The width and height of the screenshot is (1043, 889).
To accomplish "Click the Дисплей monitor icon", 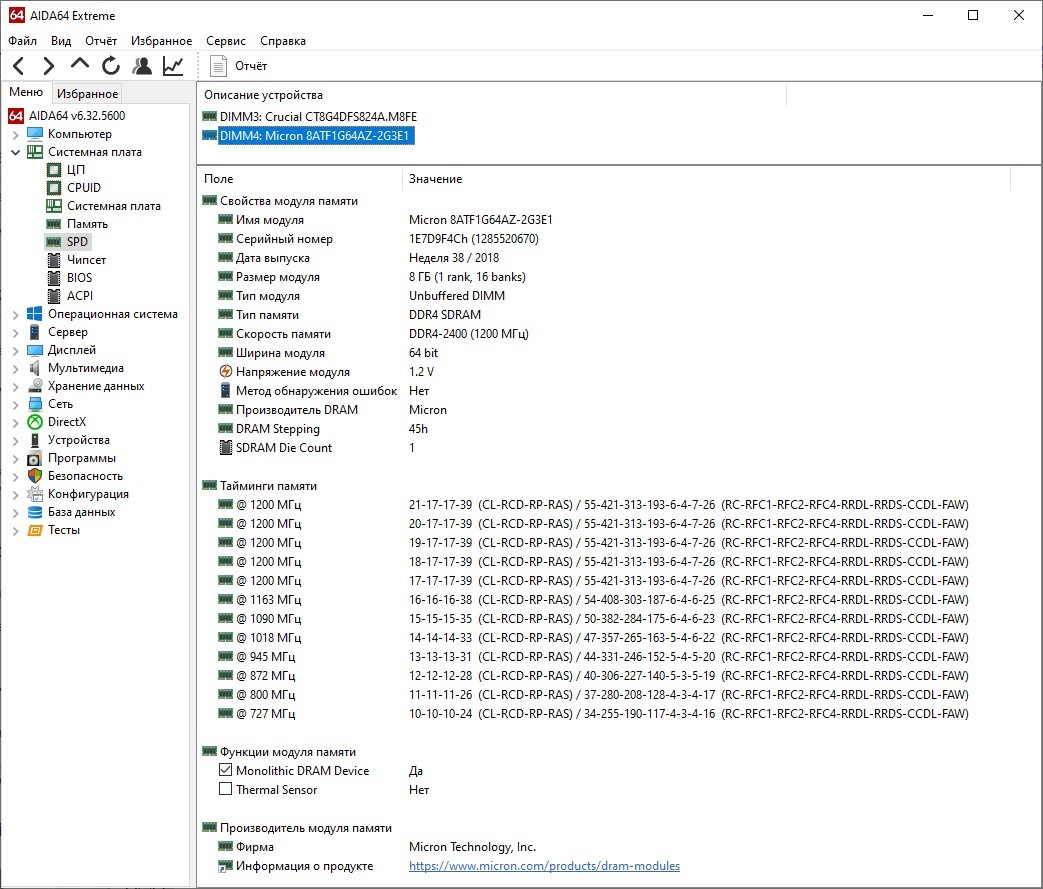I will (x=35, y=350).
